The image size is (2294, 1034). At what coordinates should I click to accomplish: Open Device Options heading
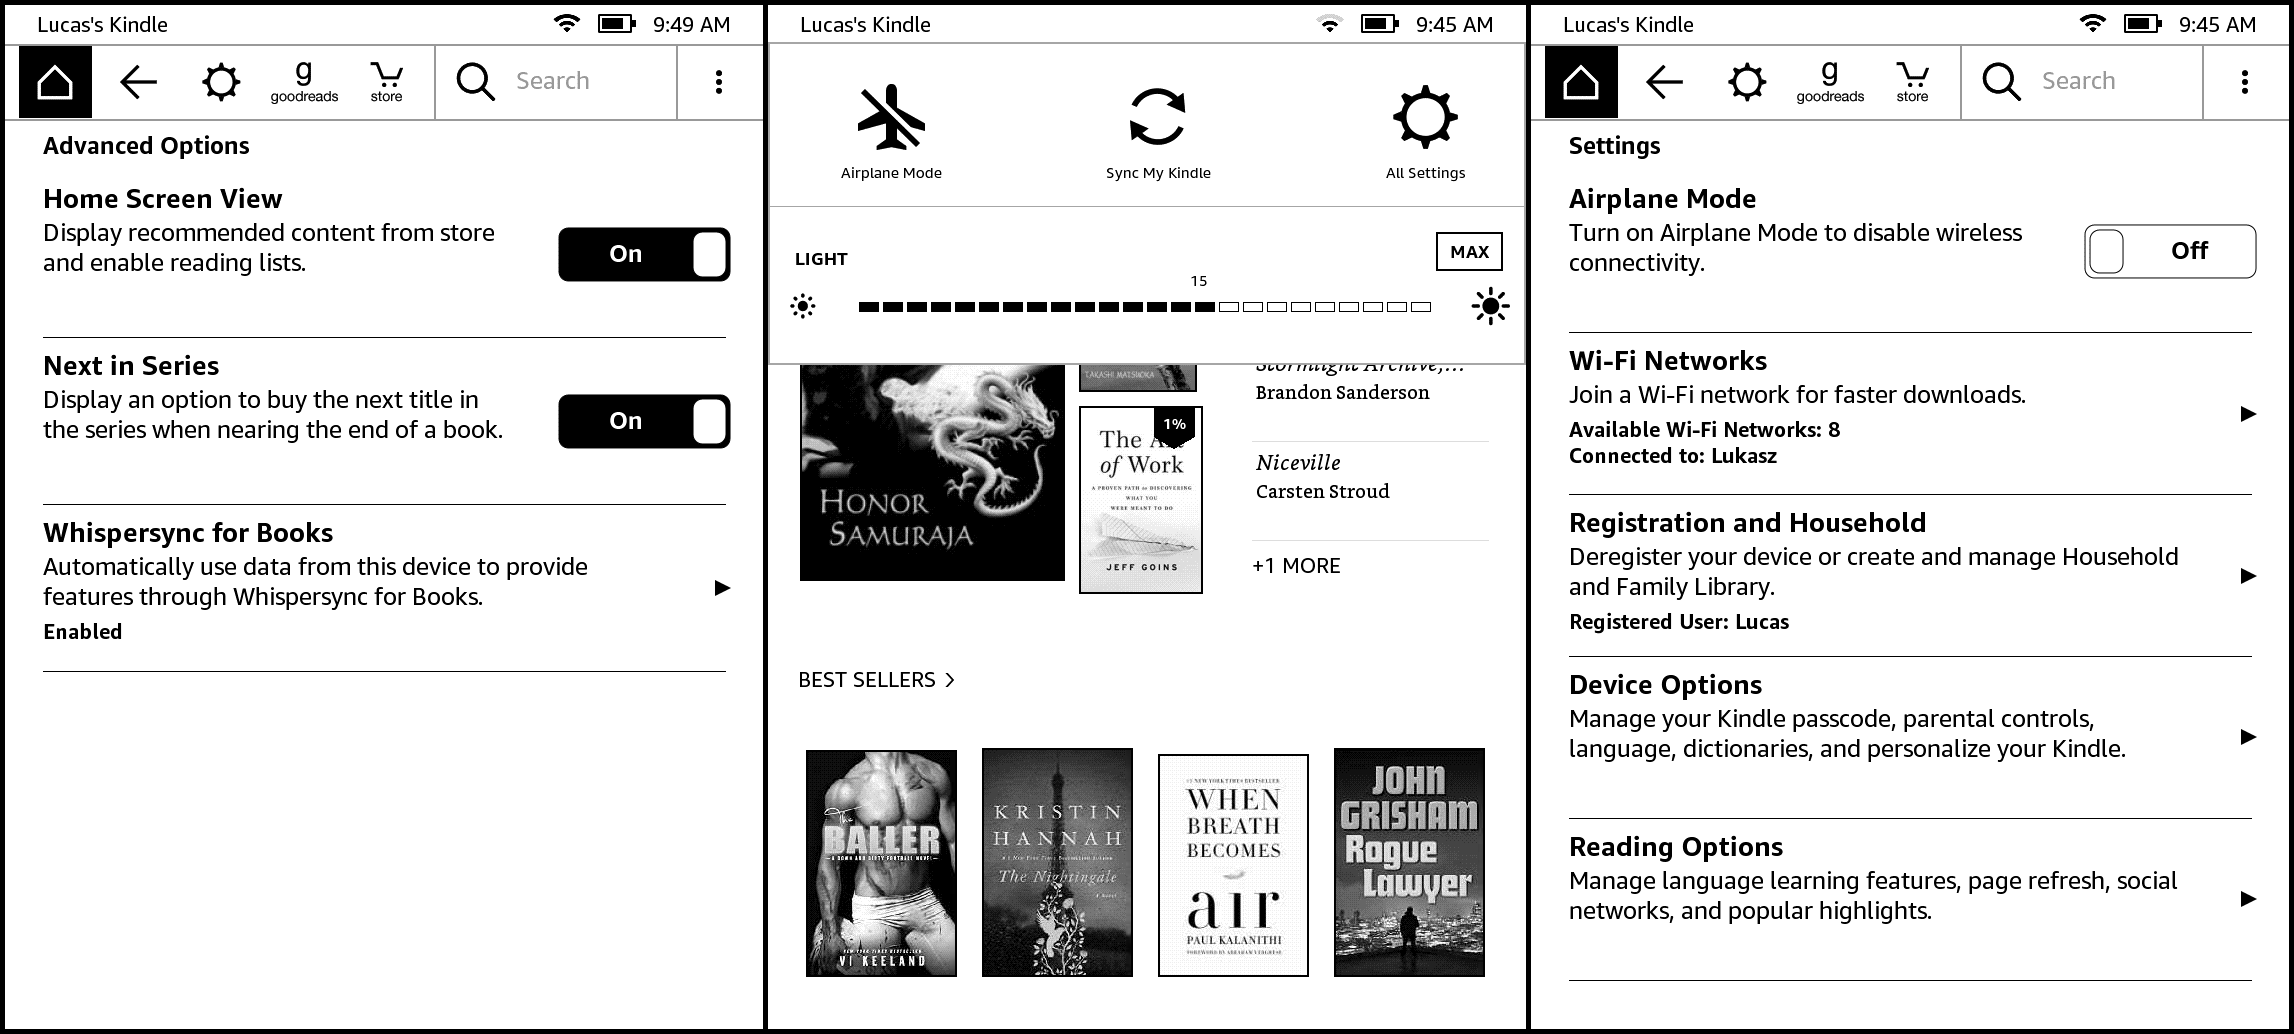(1665, 685)
